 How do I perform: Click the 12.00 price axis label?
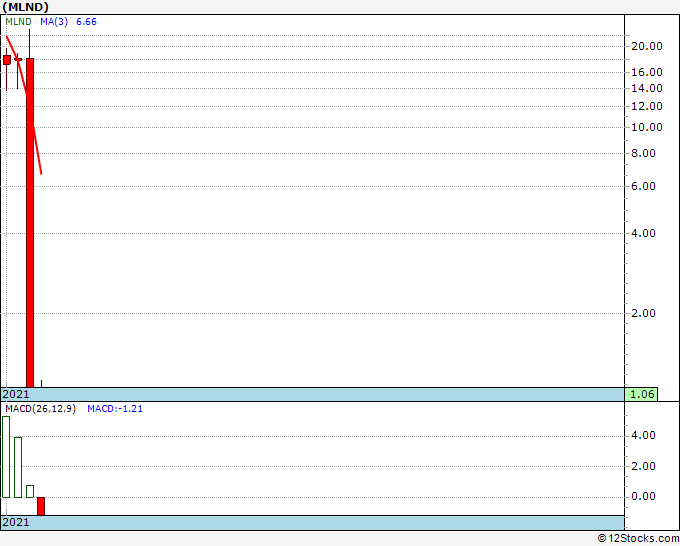tap(647, 106)
